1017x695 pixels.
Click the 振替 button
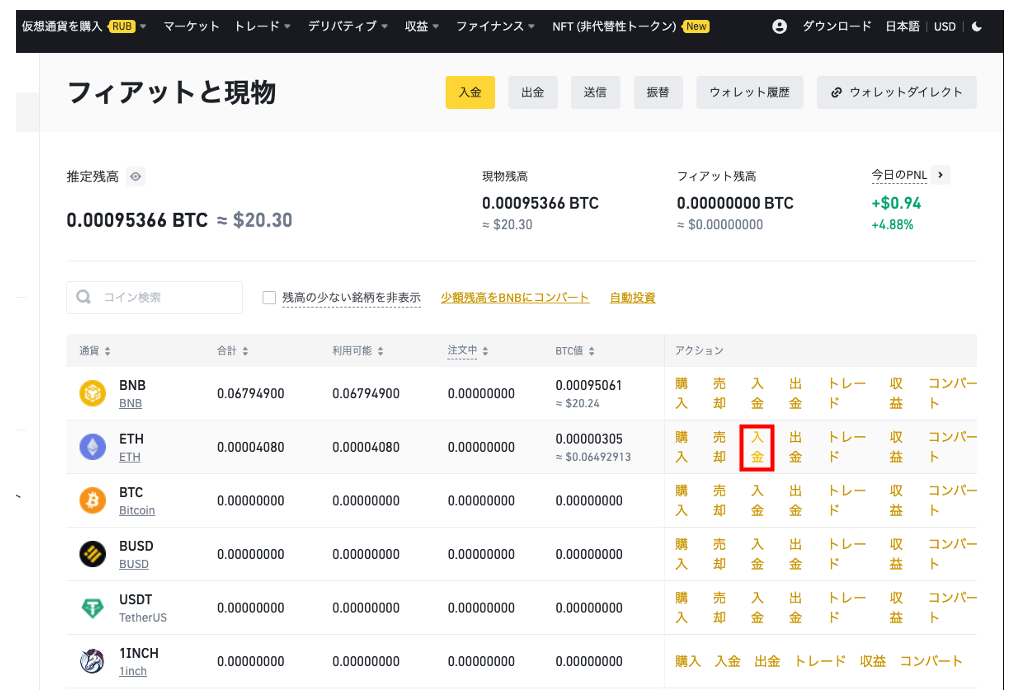point(658,92)
